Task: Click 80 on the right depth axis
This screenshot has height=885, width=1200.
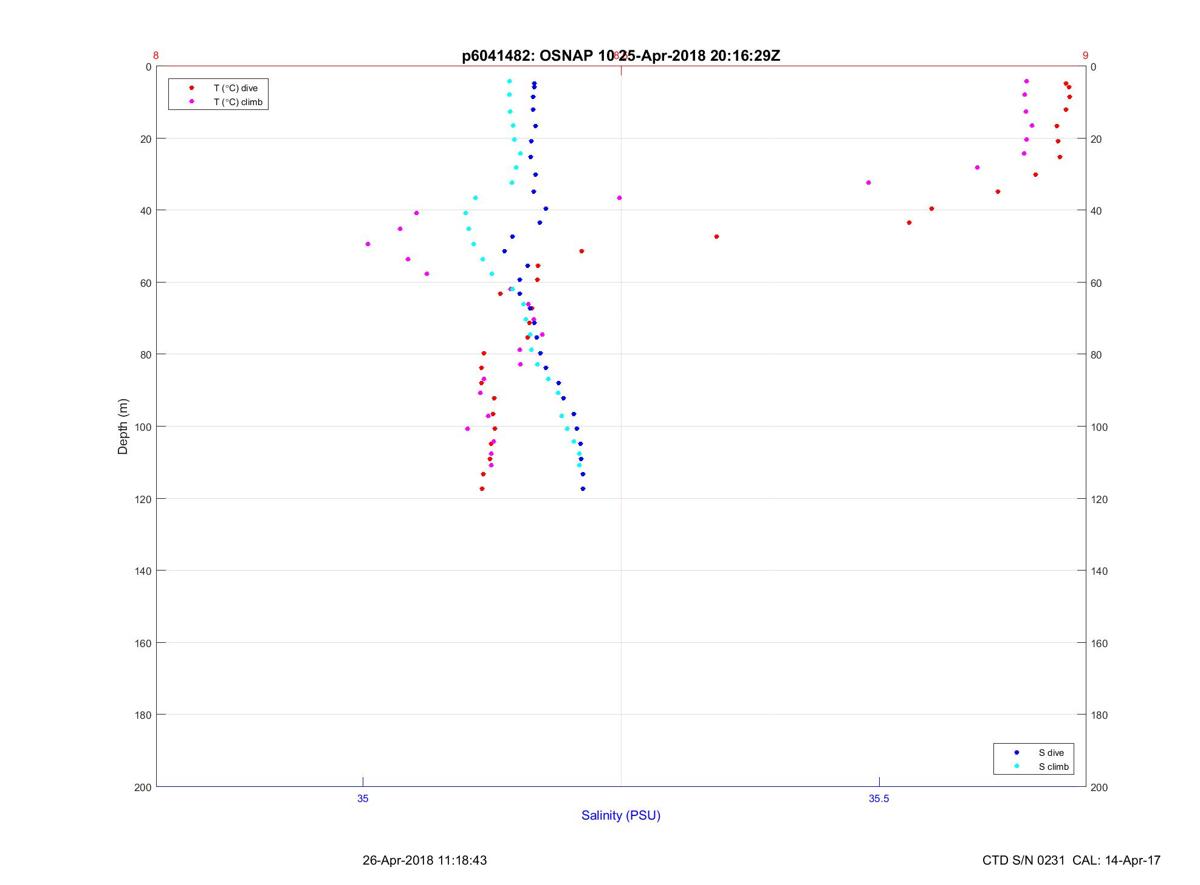Action: pyautogui.click(x=1096, y=355)
